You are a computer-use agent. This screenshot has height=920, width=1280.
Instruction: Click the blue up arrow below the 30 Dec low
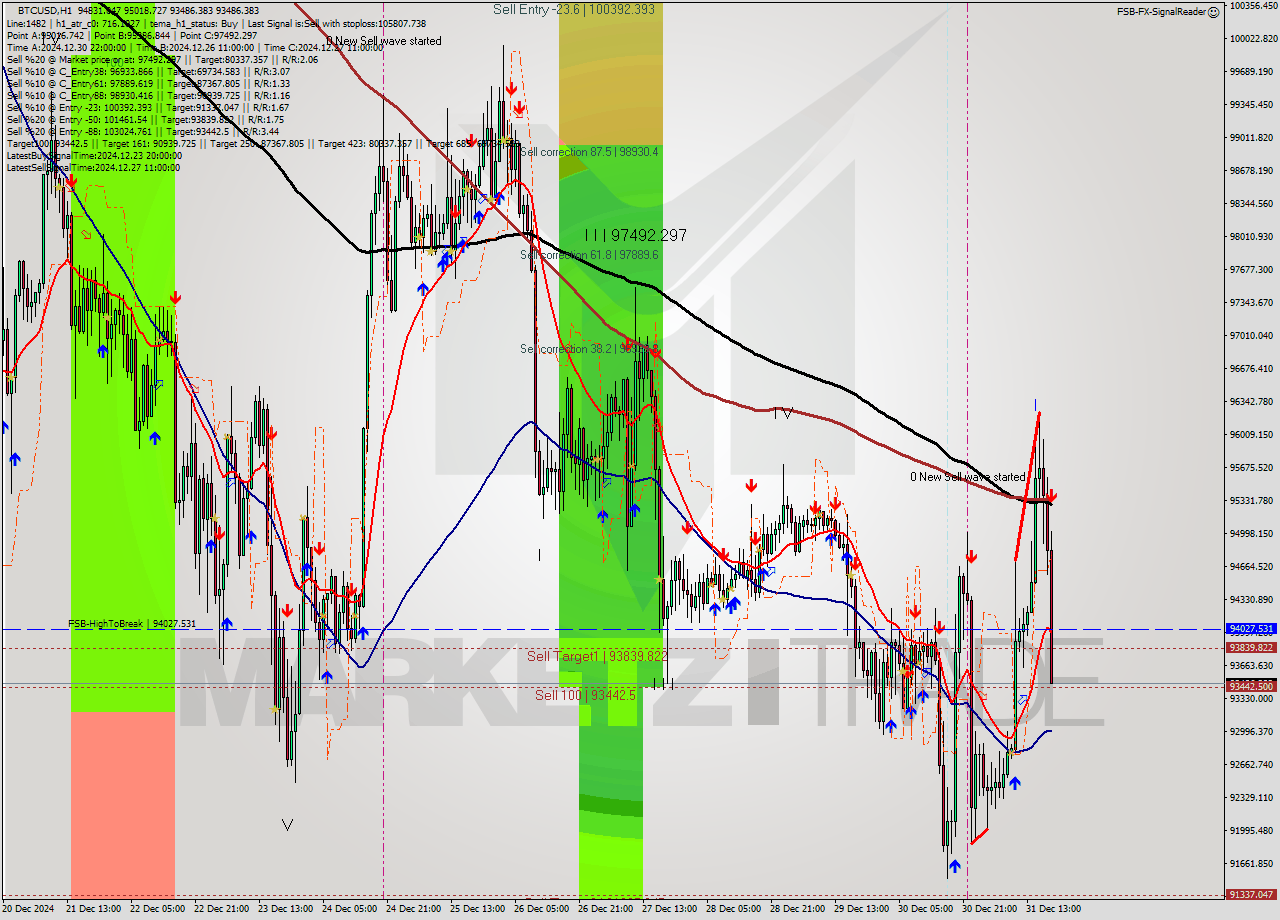pyautogui.click(x=955, y=866)
